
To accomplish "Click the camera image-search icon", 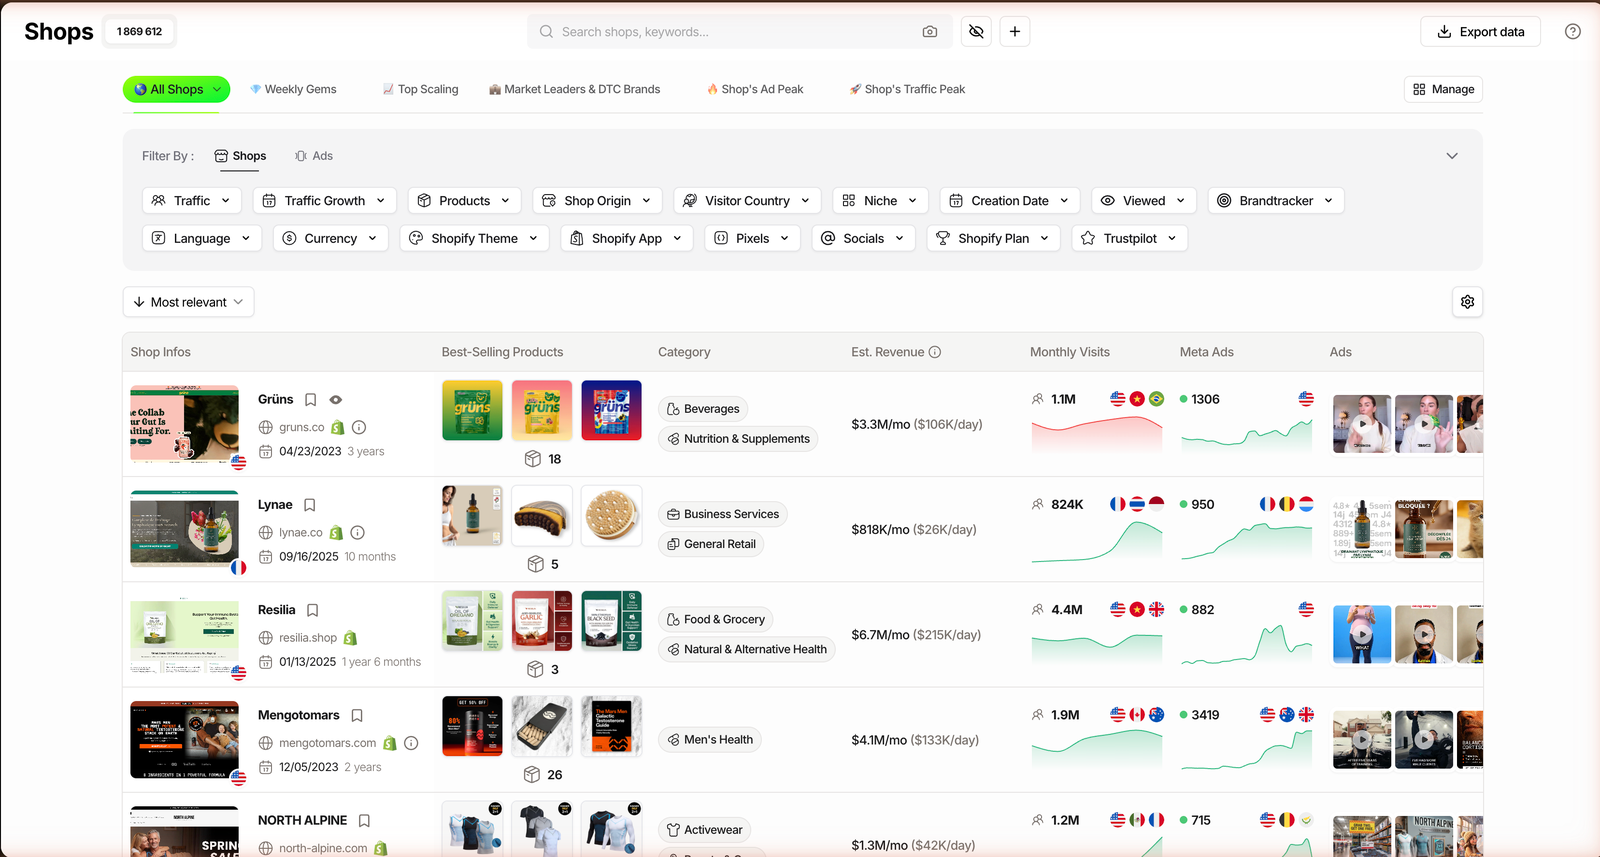I will pyautogui.click(x=930, y=32).
